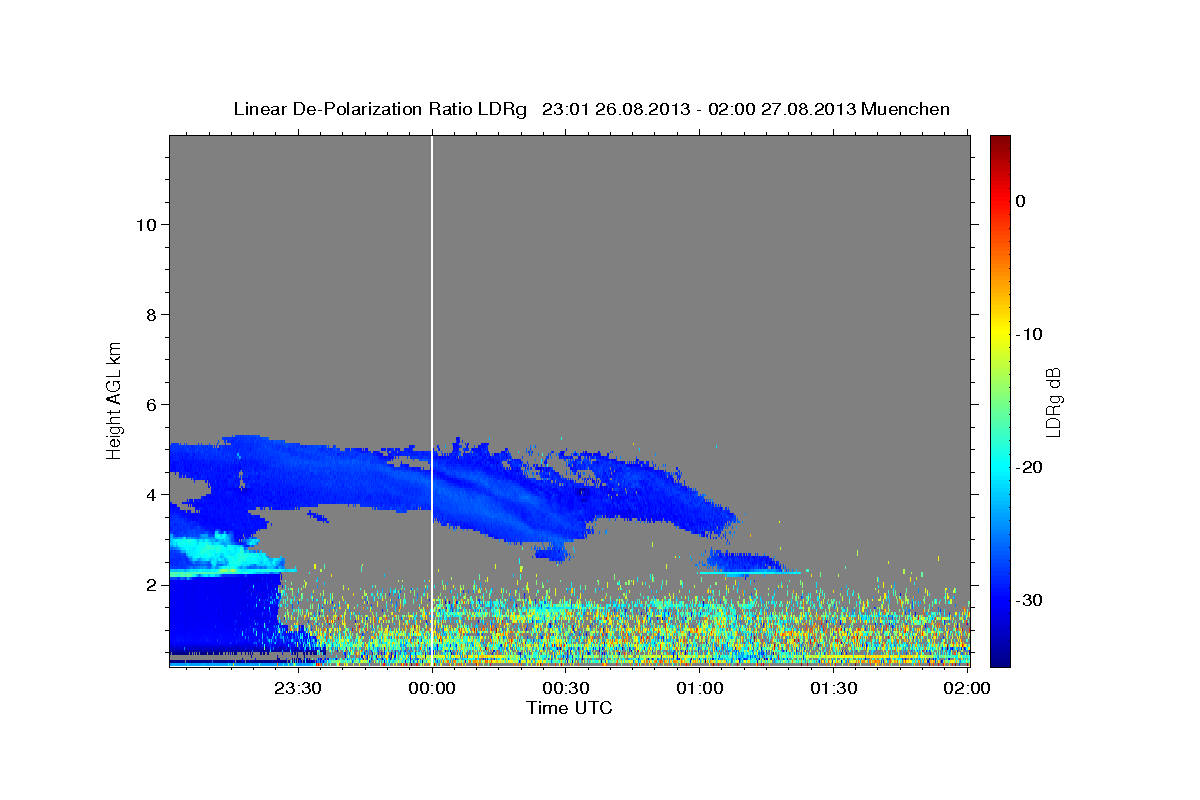Image resolution: width=1200 pixels, height=800 pixels.
Task: Click the 'Height AGL km' axis label
Action: click(x=115, y=400)
